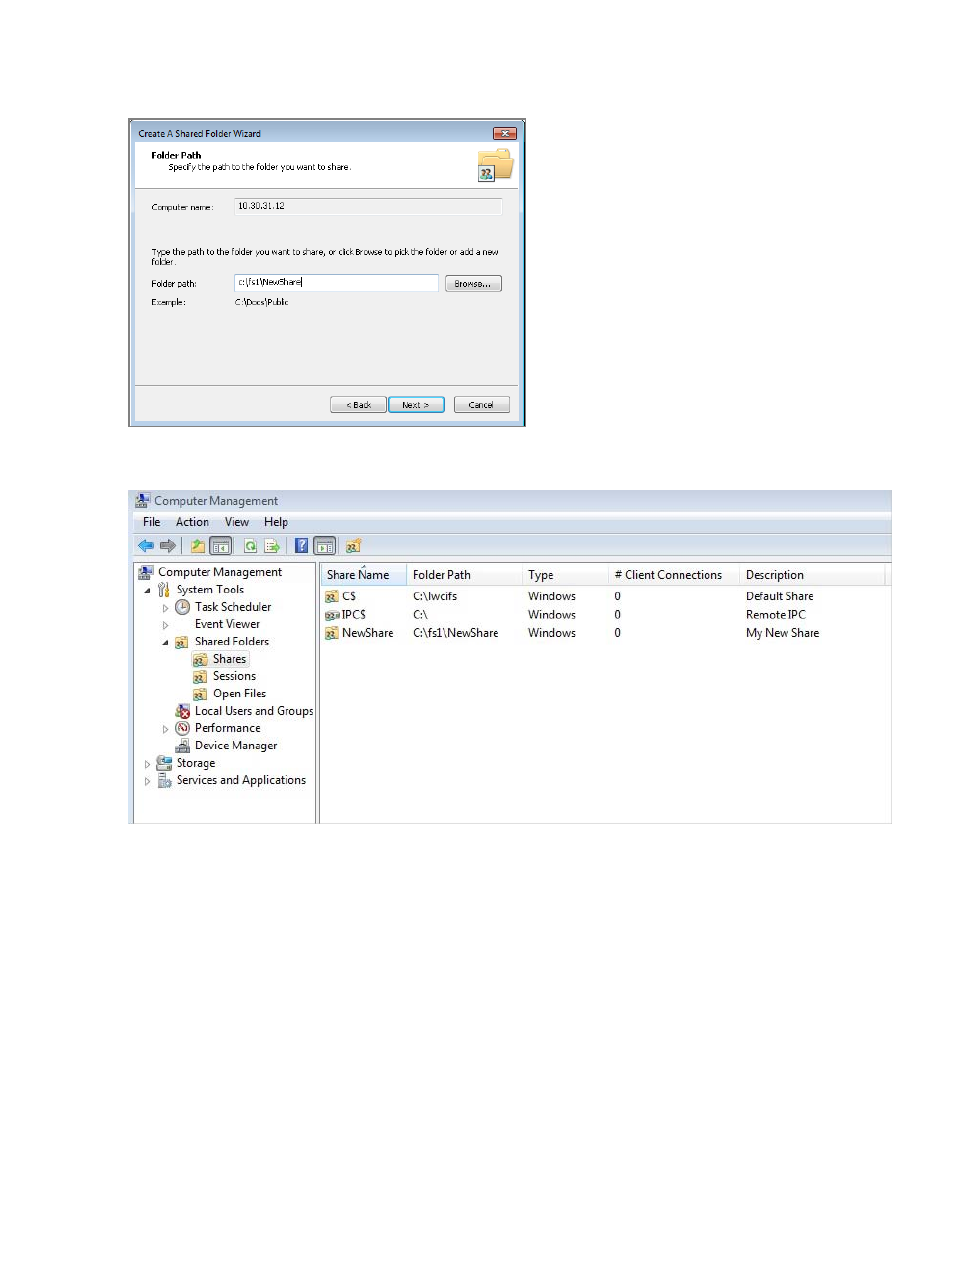Click the Remote IPC description
This screenshot has height=1270, width=954.
(x=775, y=615)
